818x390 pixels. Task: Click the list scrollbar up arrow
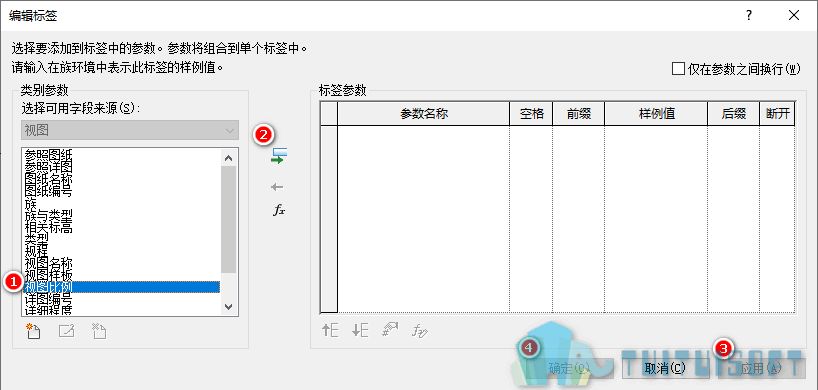click(228, 157)
